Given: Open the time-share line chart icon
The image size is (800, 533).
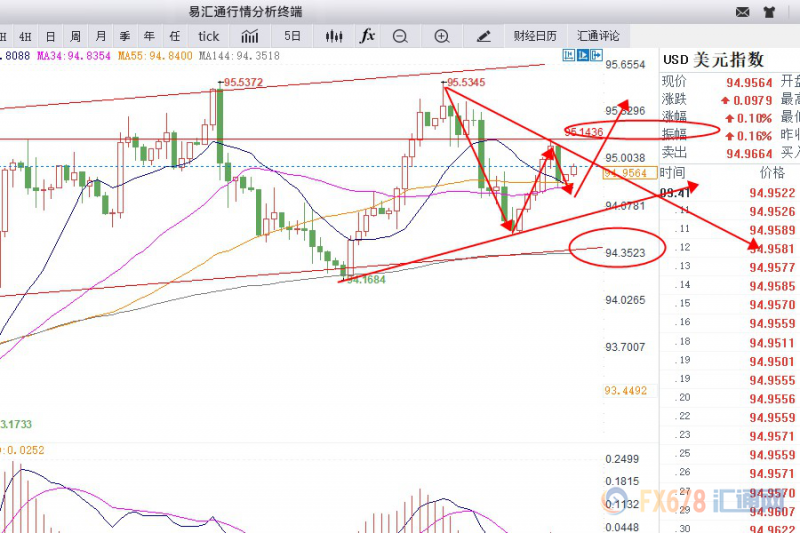Looking at the screenshot, I should [249, 36].
